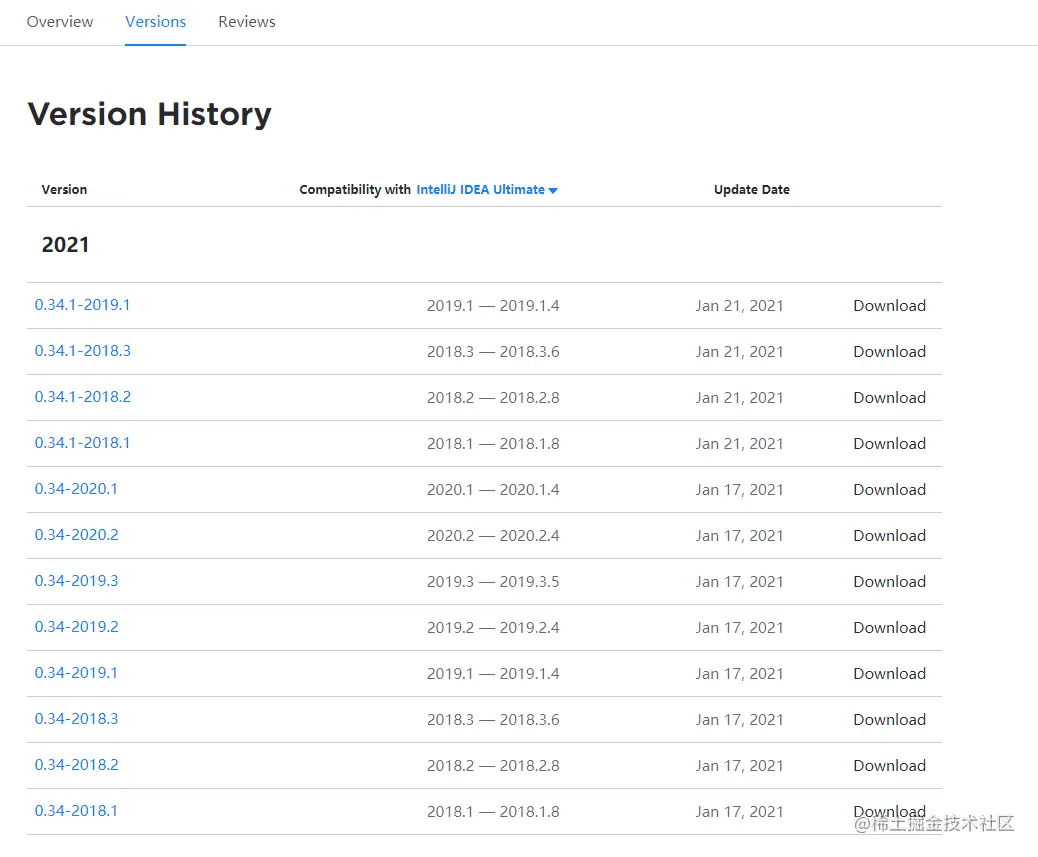Image resolution: width=1038 pixels, height=857 pixels.
Task: Click the Version column header
Action: [x=64, y=189]
